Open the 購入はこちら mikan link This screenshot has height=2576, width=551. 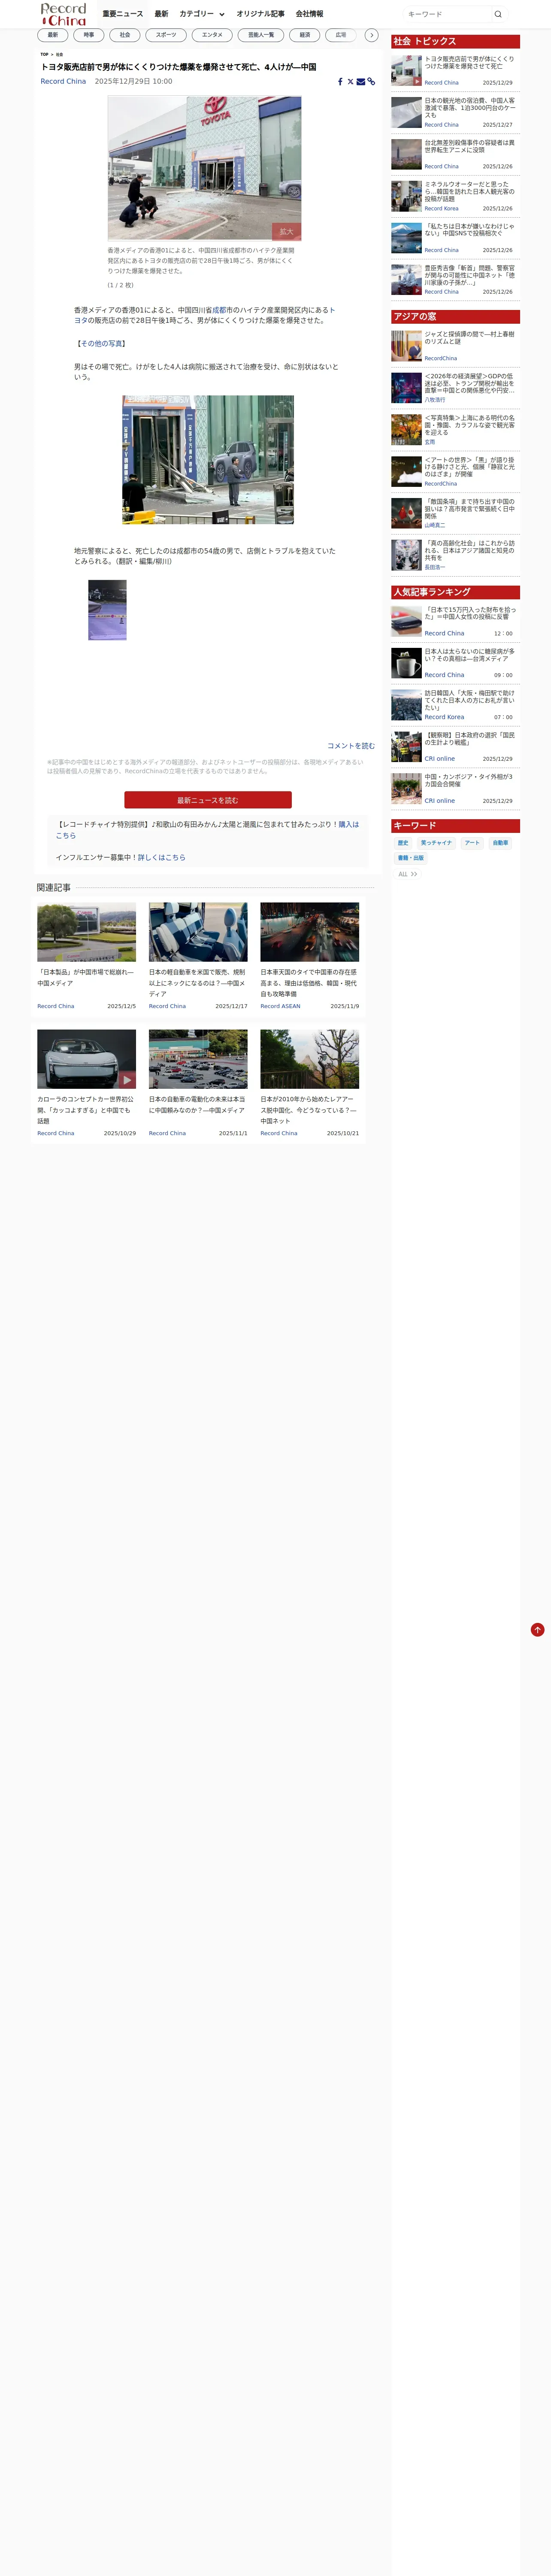point(207,830)
